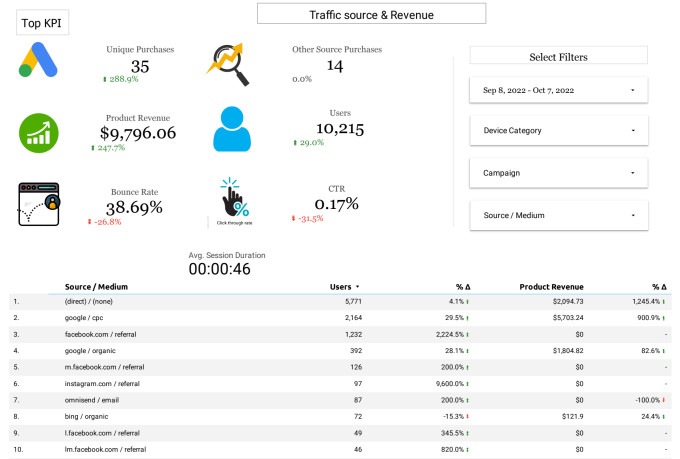Screen dimensions: 680x459
Task: Select the omnisend / email row
Action: pyautogui.click(x=340, y=400)
